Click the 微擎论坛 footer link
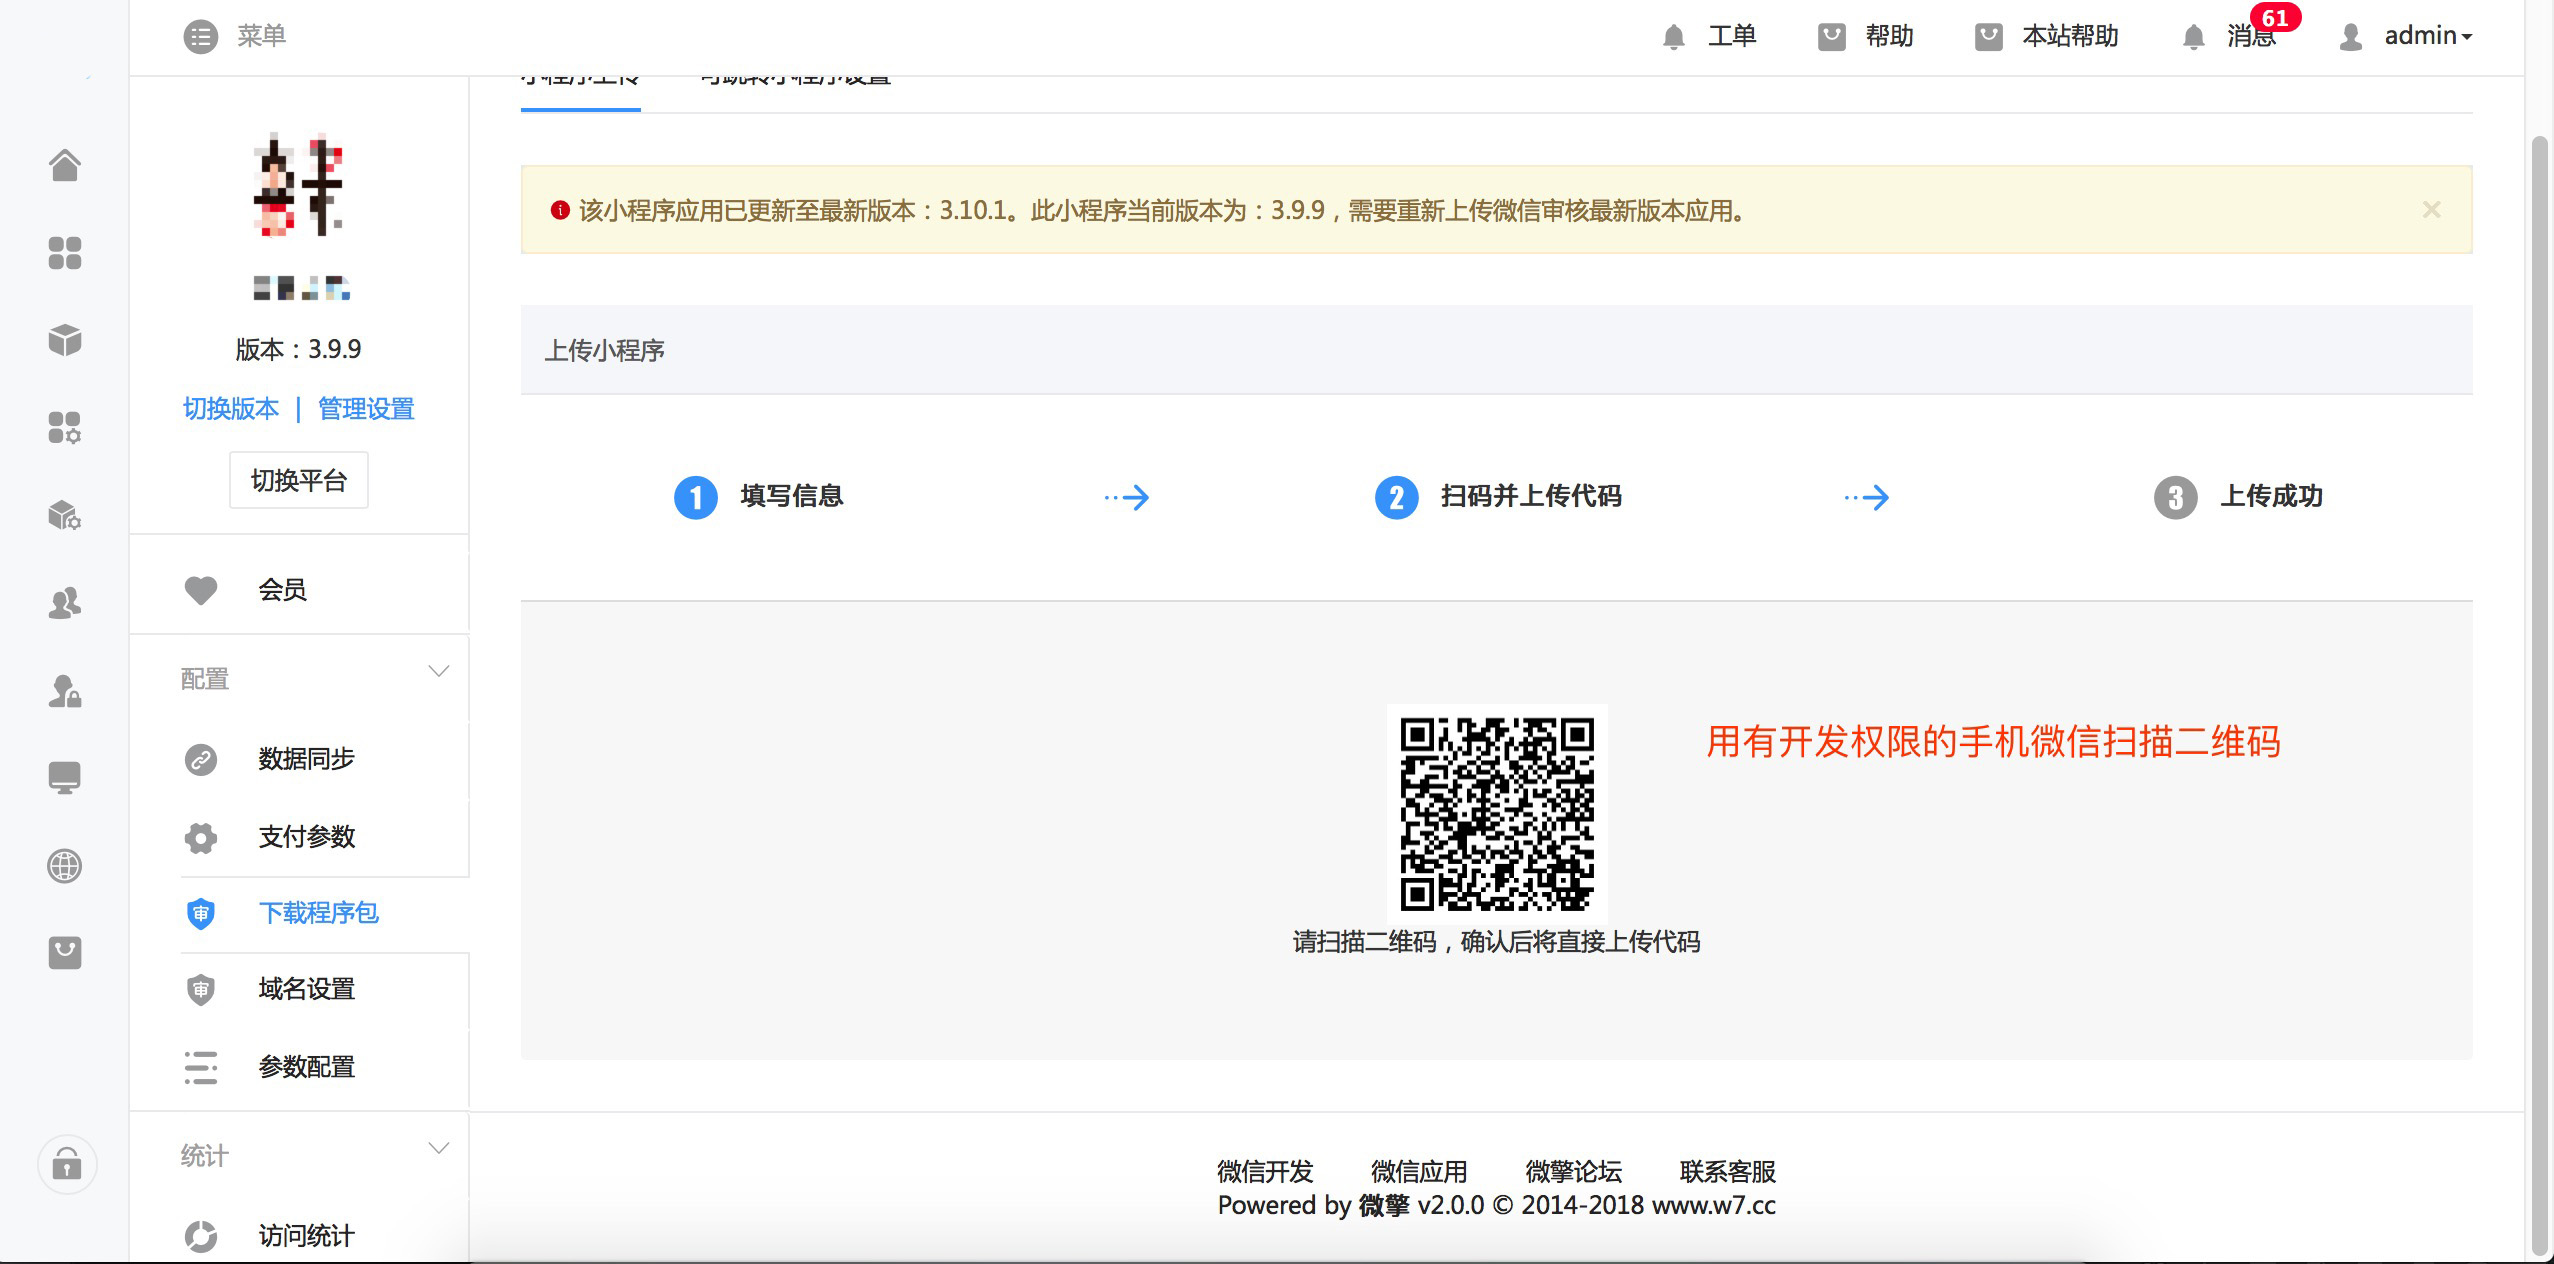This screenshot has width=2554, height=1264. pyautogui.click(x=1573, y=1171)
